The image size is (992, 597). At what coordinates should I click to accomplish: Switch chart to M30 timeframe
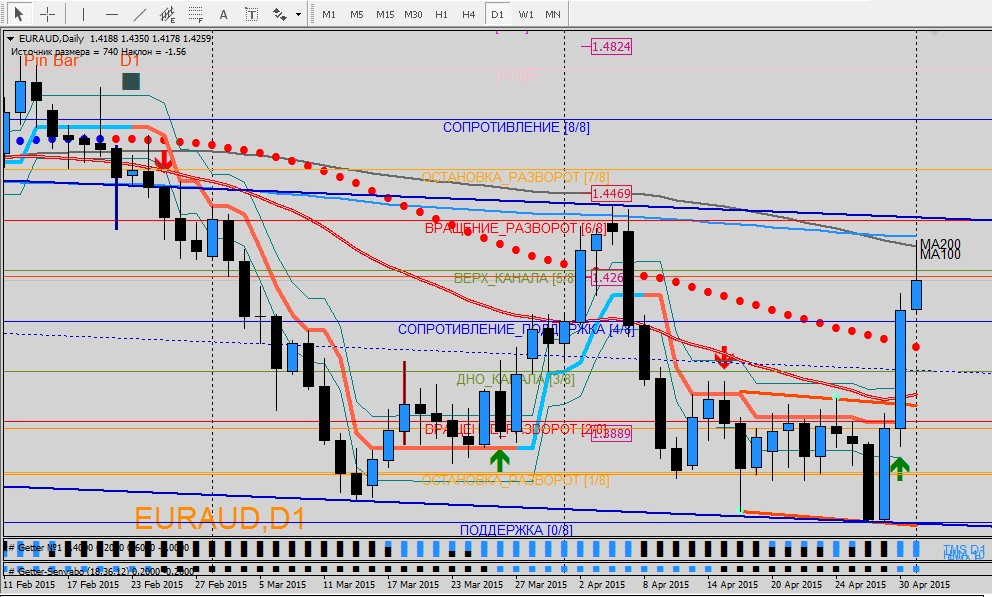413,14
